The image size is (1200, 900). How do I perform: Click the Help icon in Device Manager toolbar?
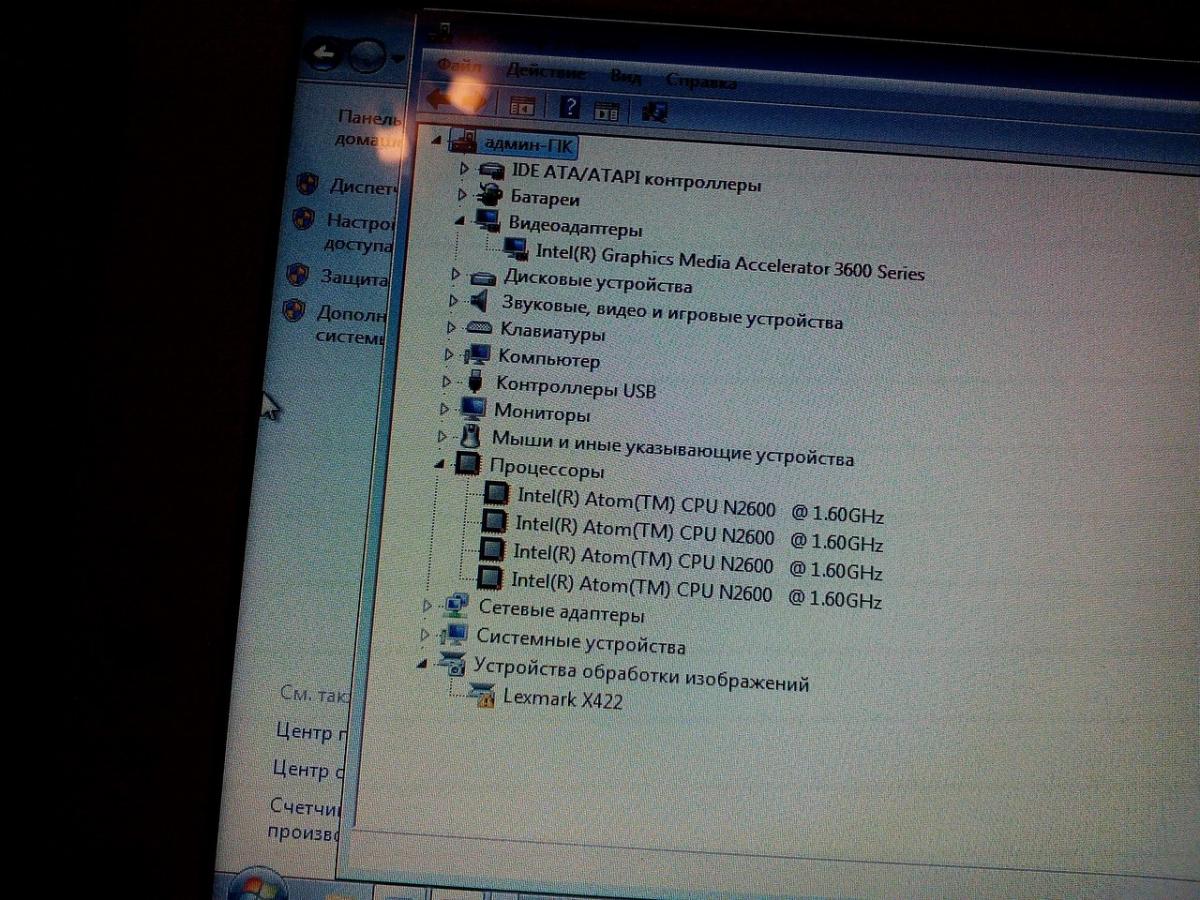(x=569, y=107)
